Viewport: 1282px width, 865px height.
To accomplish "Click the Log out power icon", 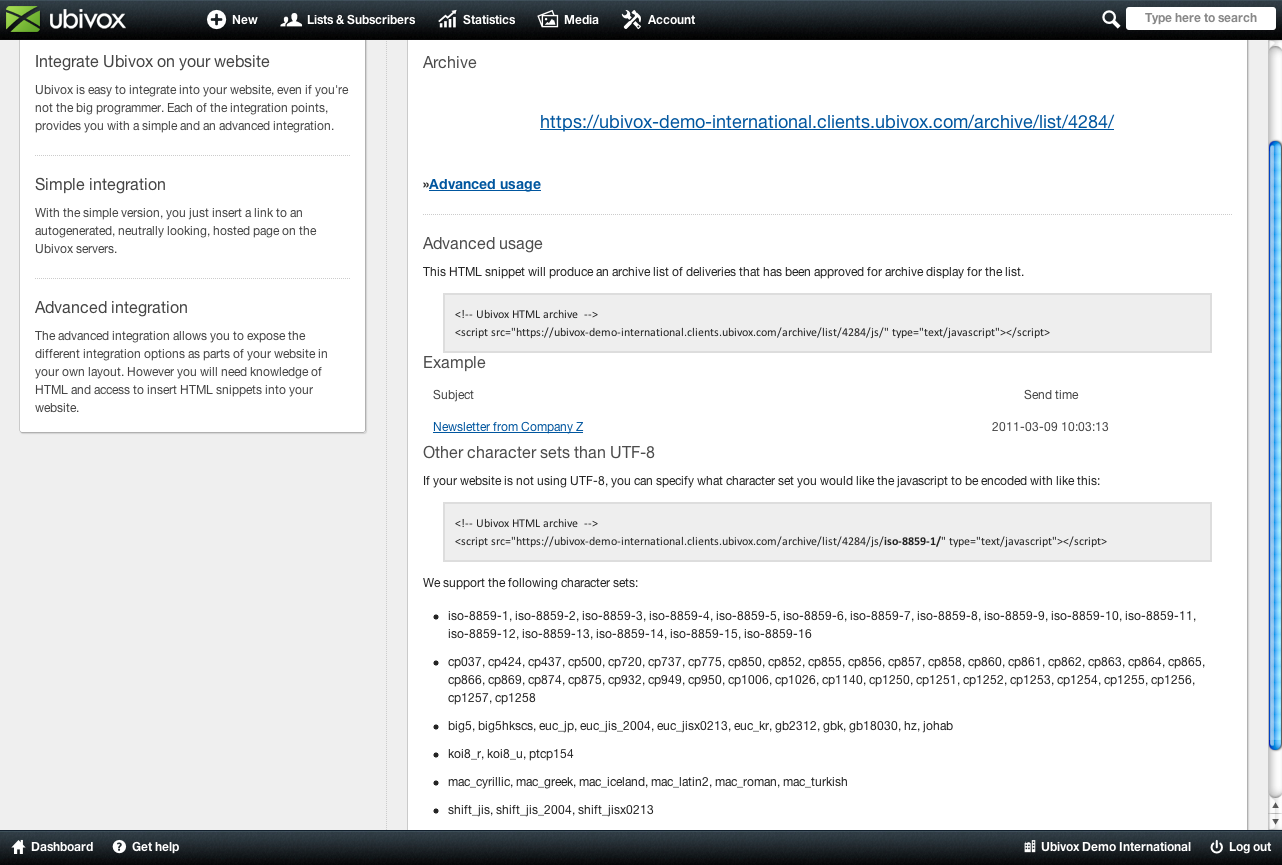I will click(1217, 847).
